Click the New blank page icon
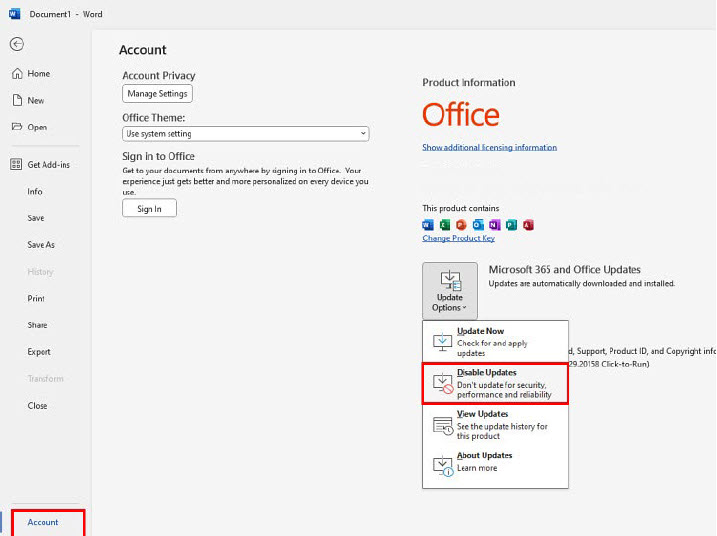717x536 pixels. pos(17,100)
